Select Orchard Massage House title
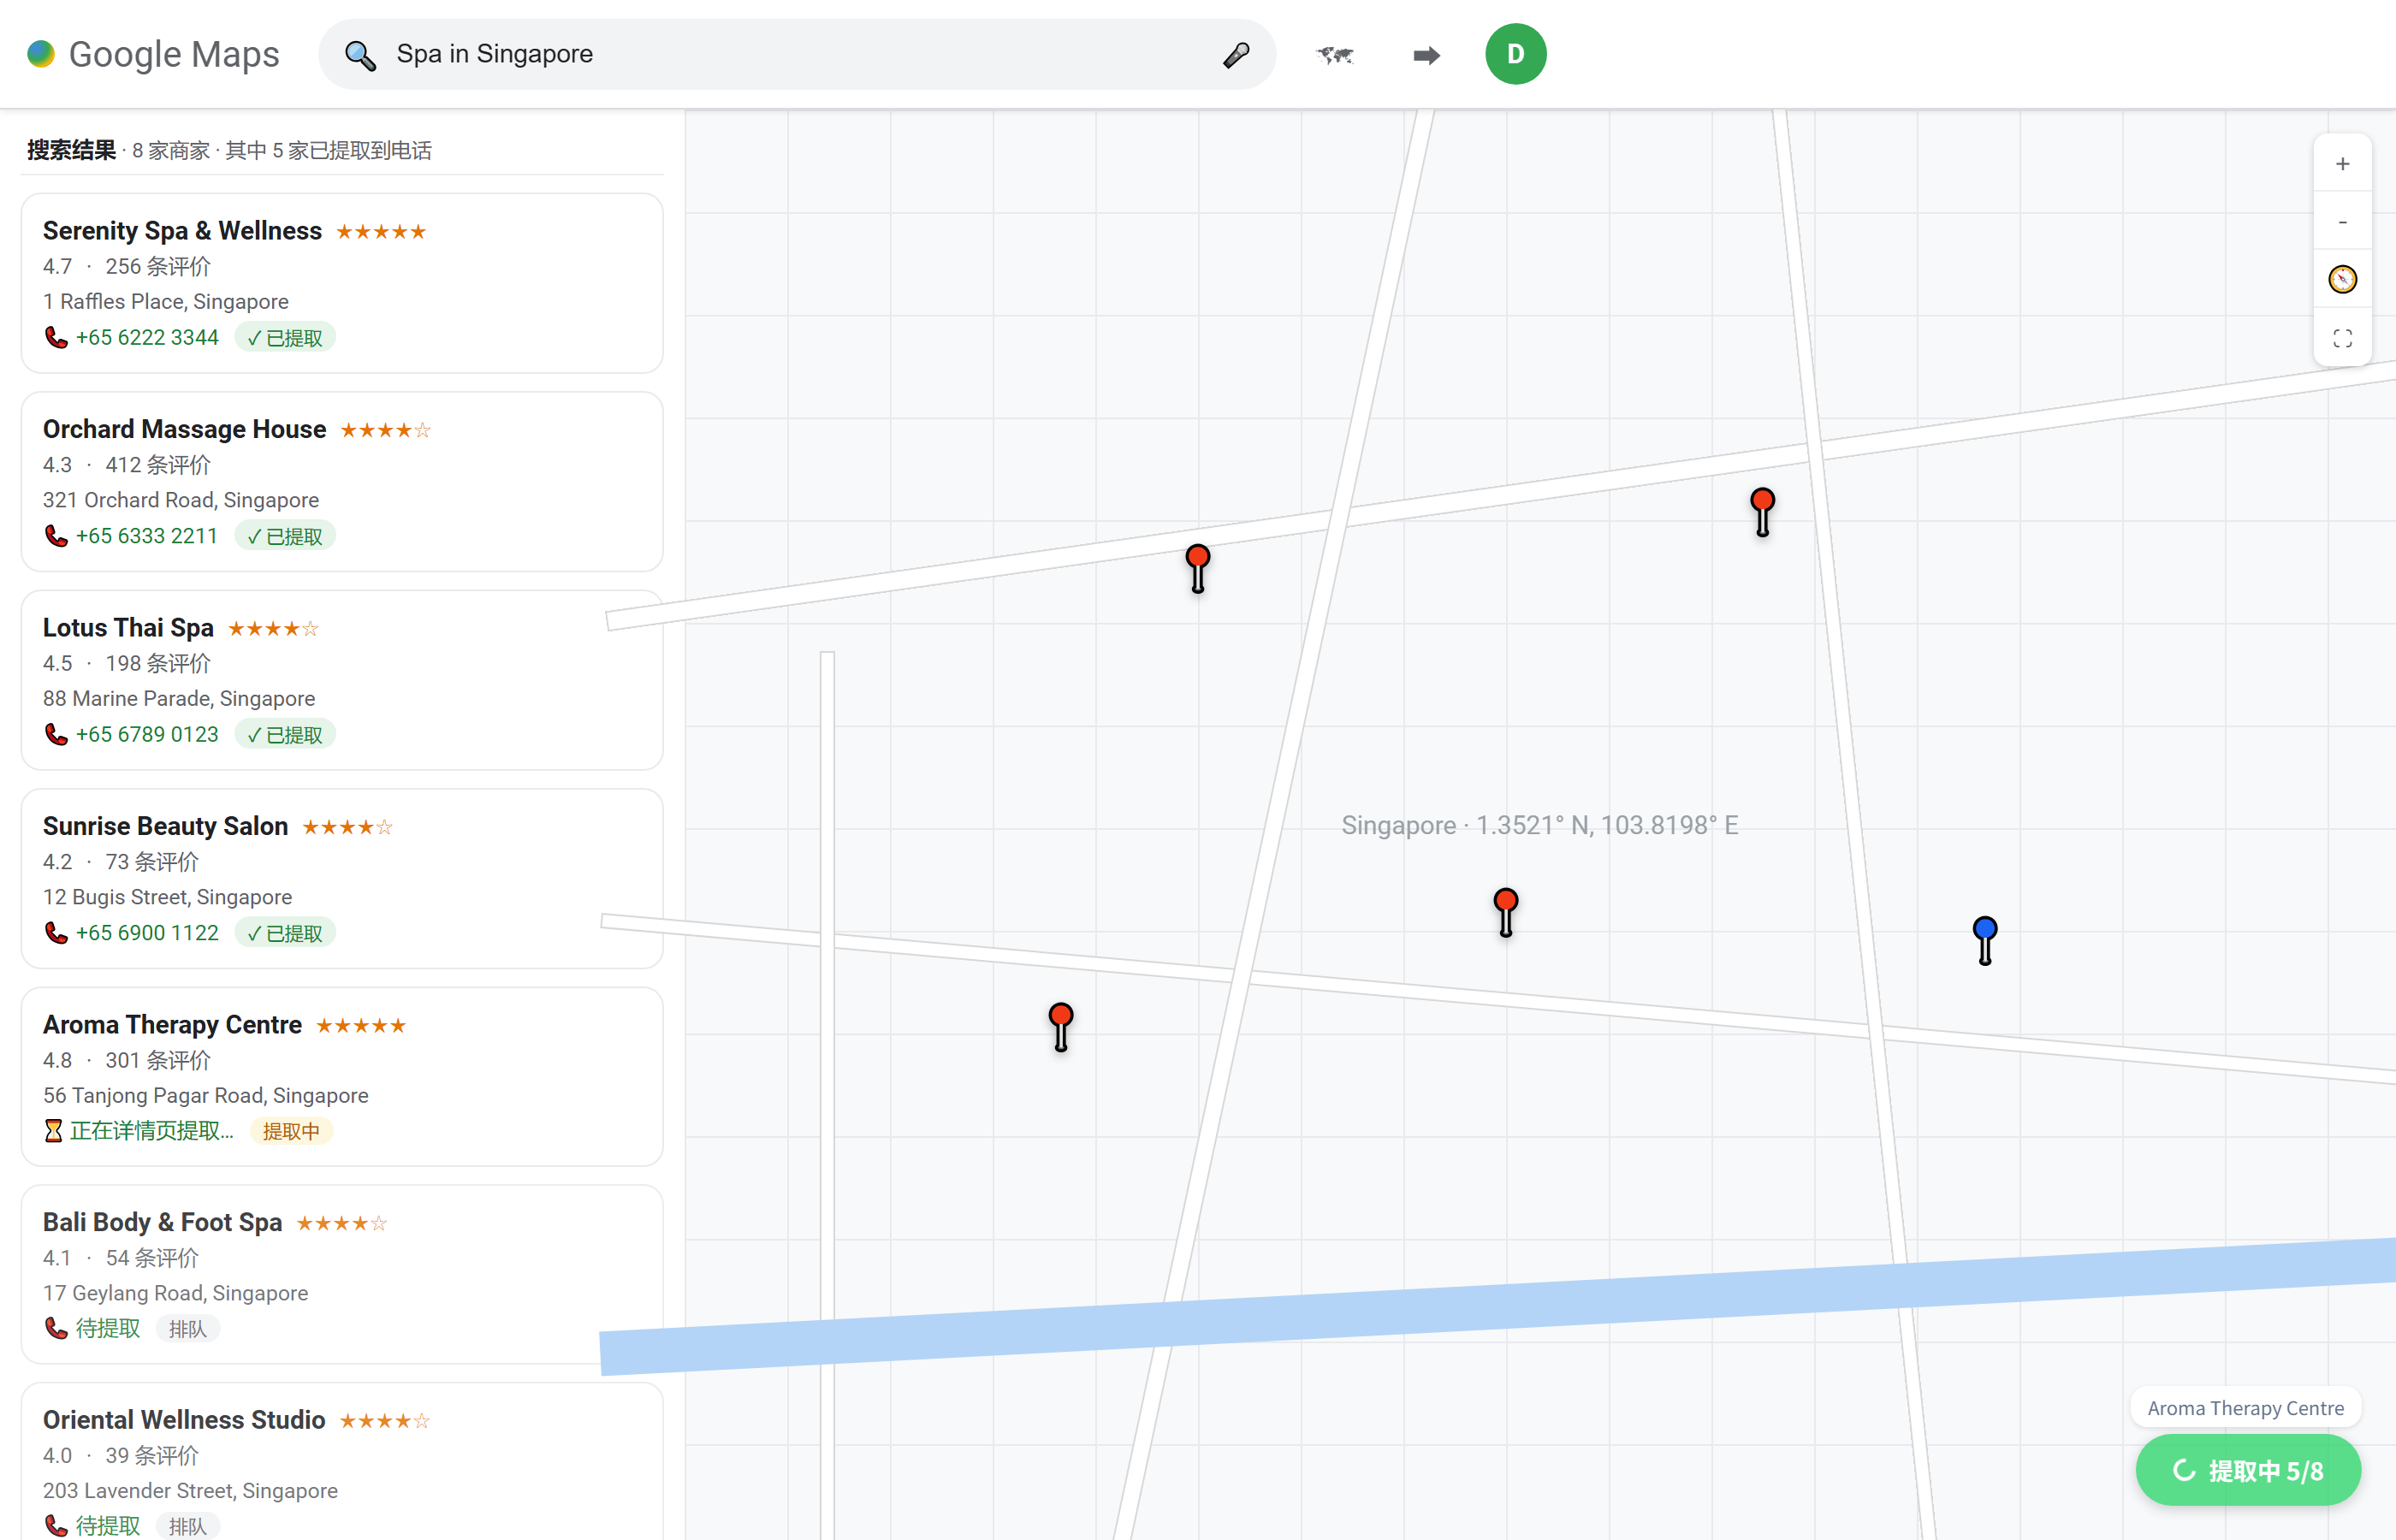 pyautogui.click(x=184, y=429)
